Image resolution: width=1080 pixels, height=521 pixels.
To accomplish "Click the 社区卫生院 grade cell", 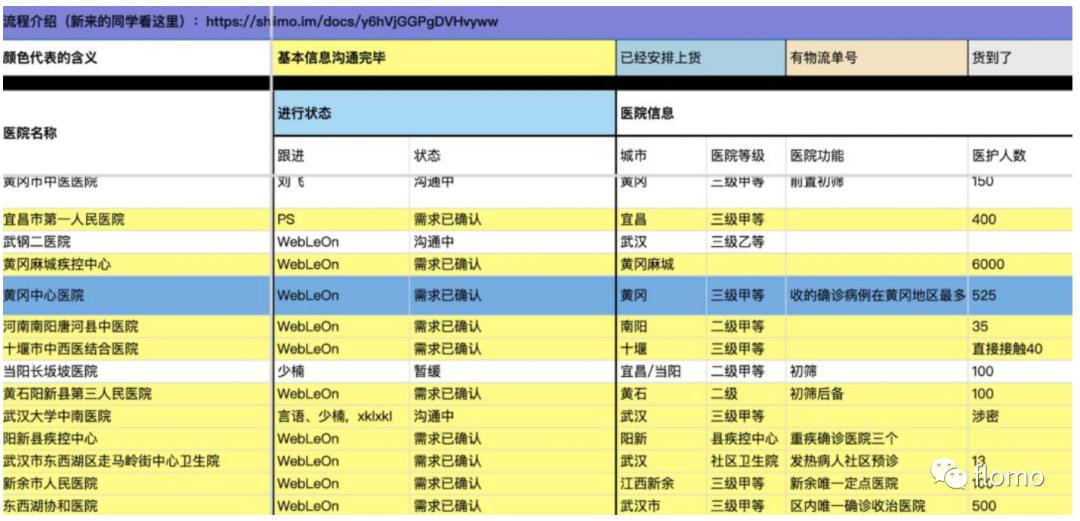I will pyautogui.click(x=746, y=461).
